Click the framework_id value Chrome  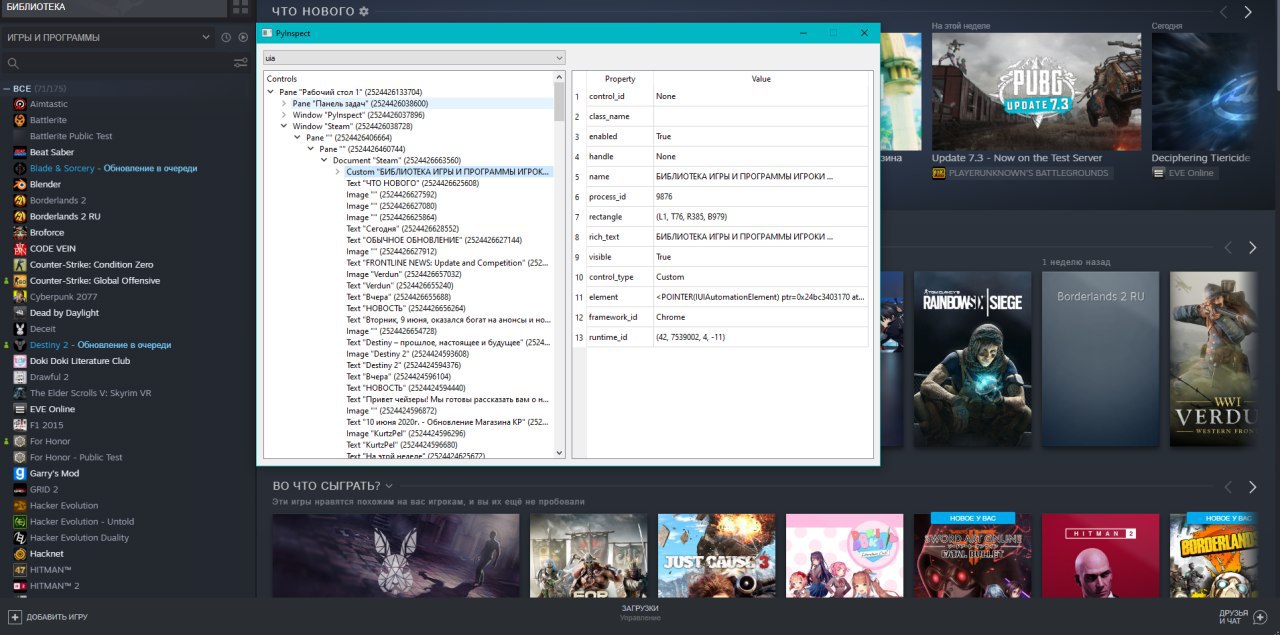pos(670,317)
